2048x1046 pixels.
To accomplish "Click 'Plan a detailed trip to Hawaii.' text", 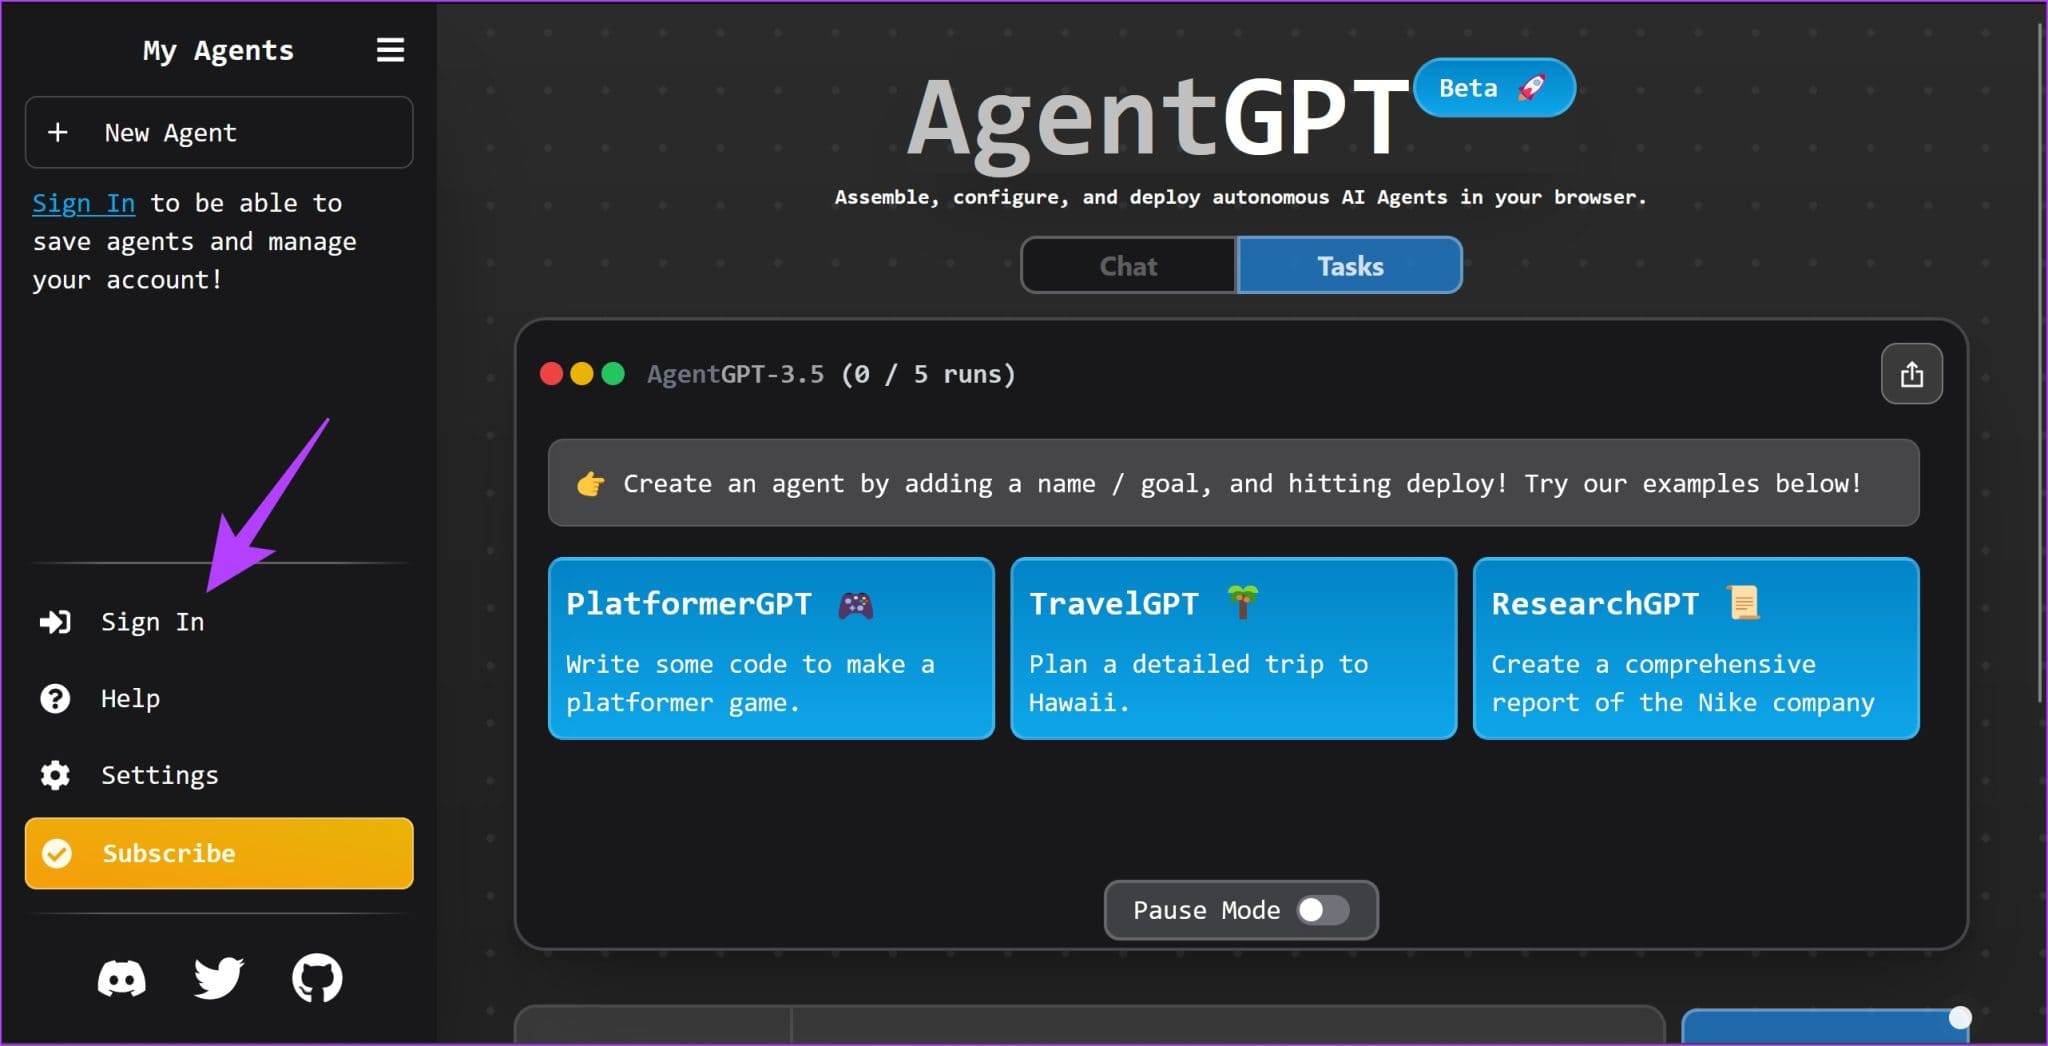I will coord(1198,683).
